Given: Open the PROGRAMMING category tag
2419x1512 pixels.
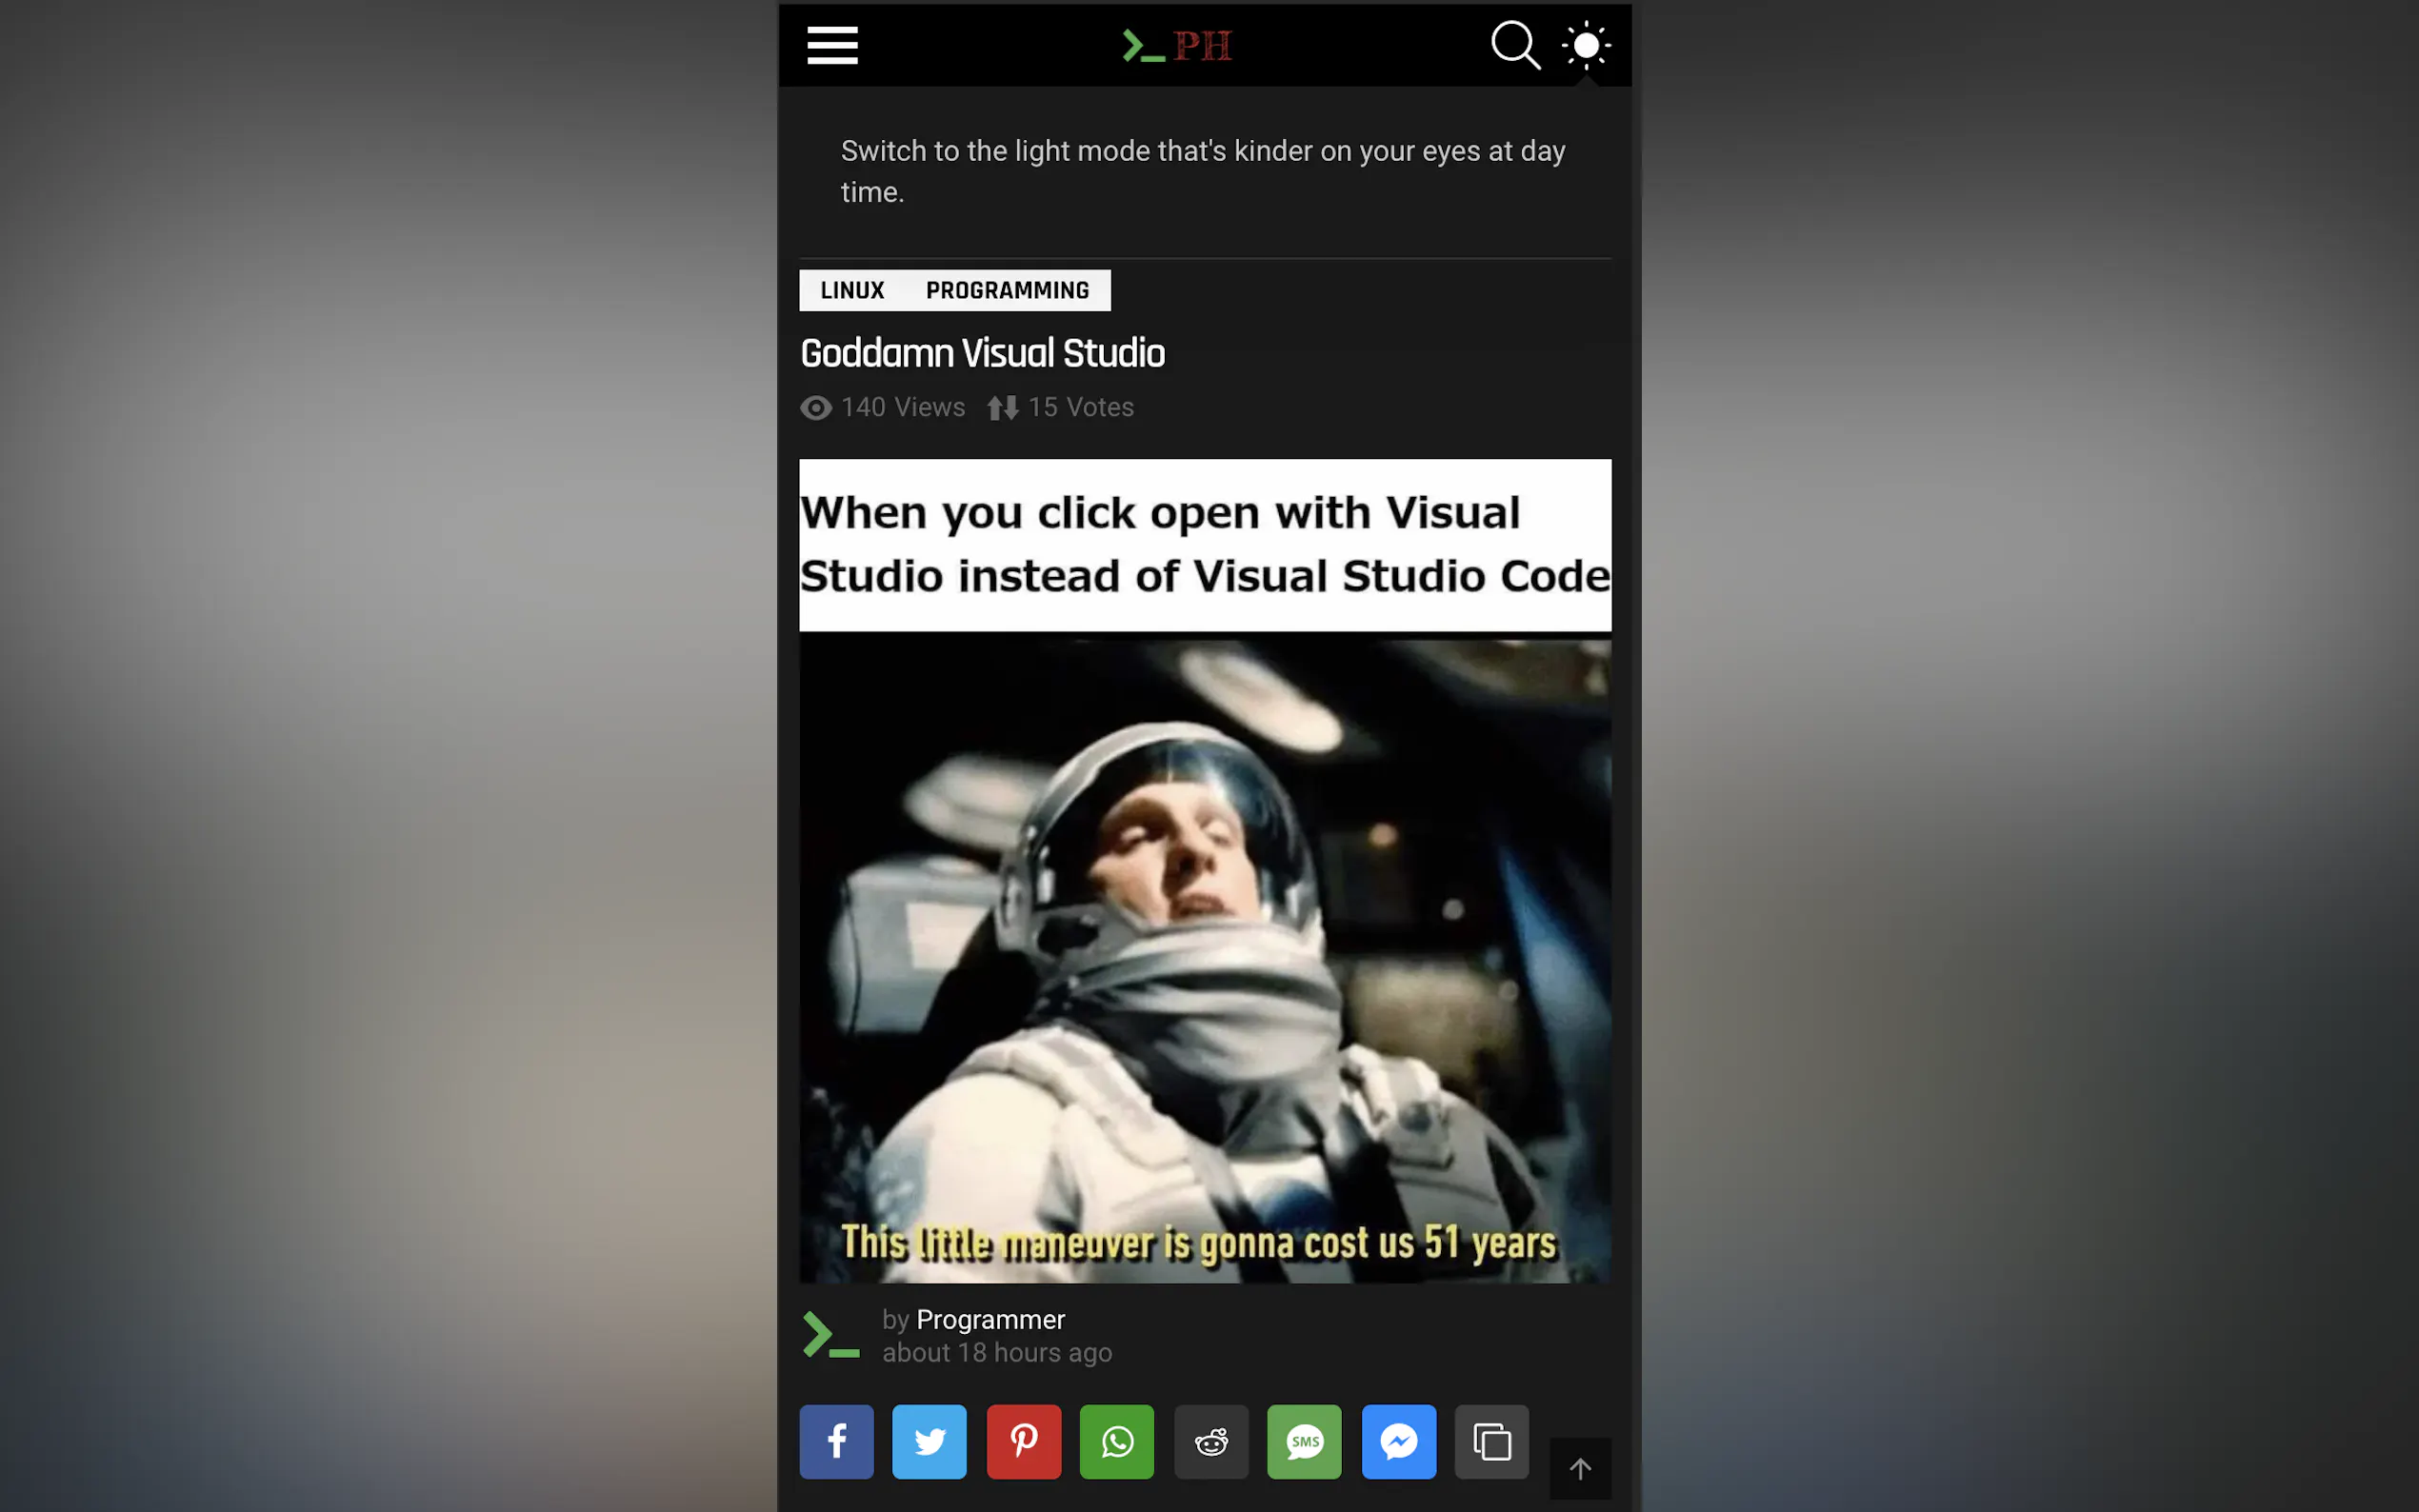Looking at the screenshot, I should click(1007, 290).
